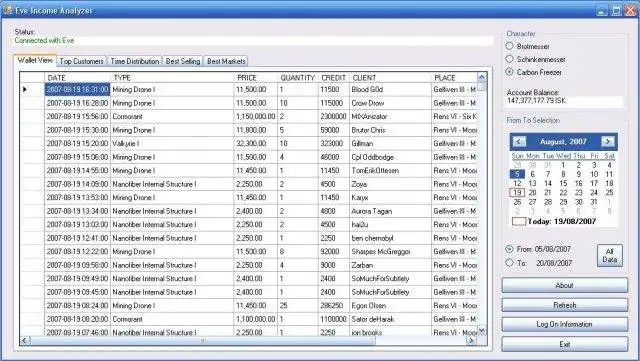Click the Sharpes McGreggor client cell
This screenshot has width=640, height=361.
pos(391,252)
